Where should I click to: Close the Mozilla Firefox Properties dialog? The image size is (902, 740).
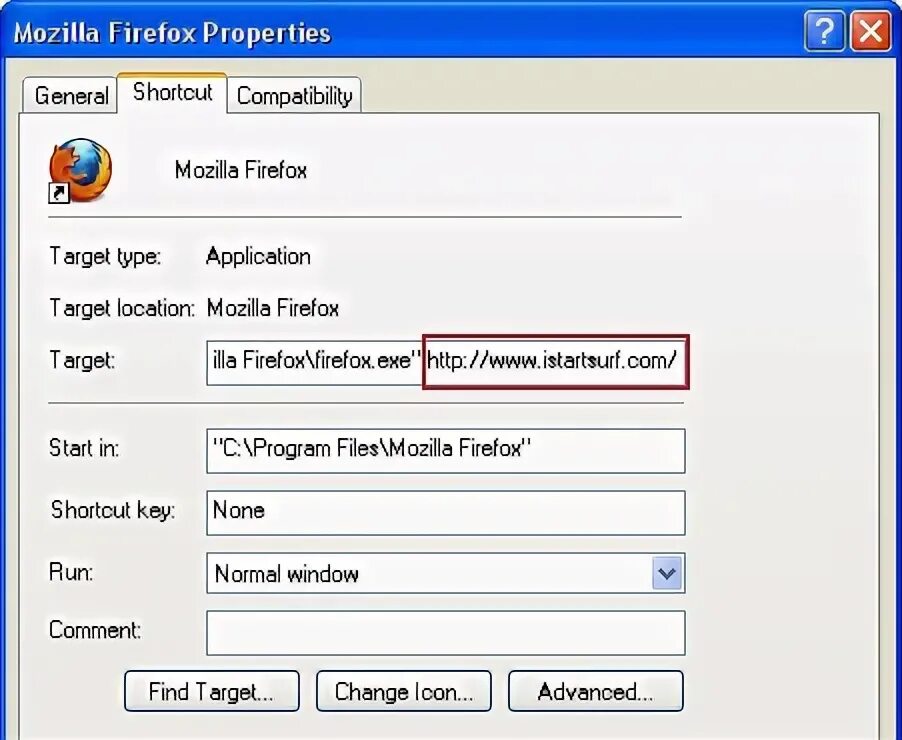point(871,32)
